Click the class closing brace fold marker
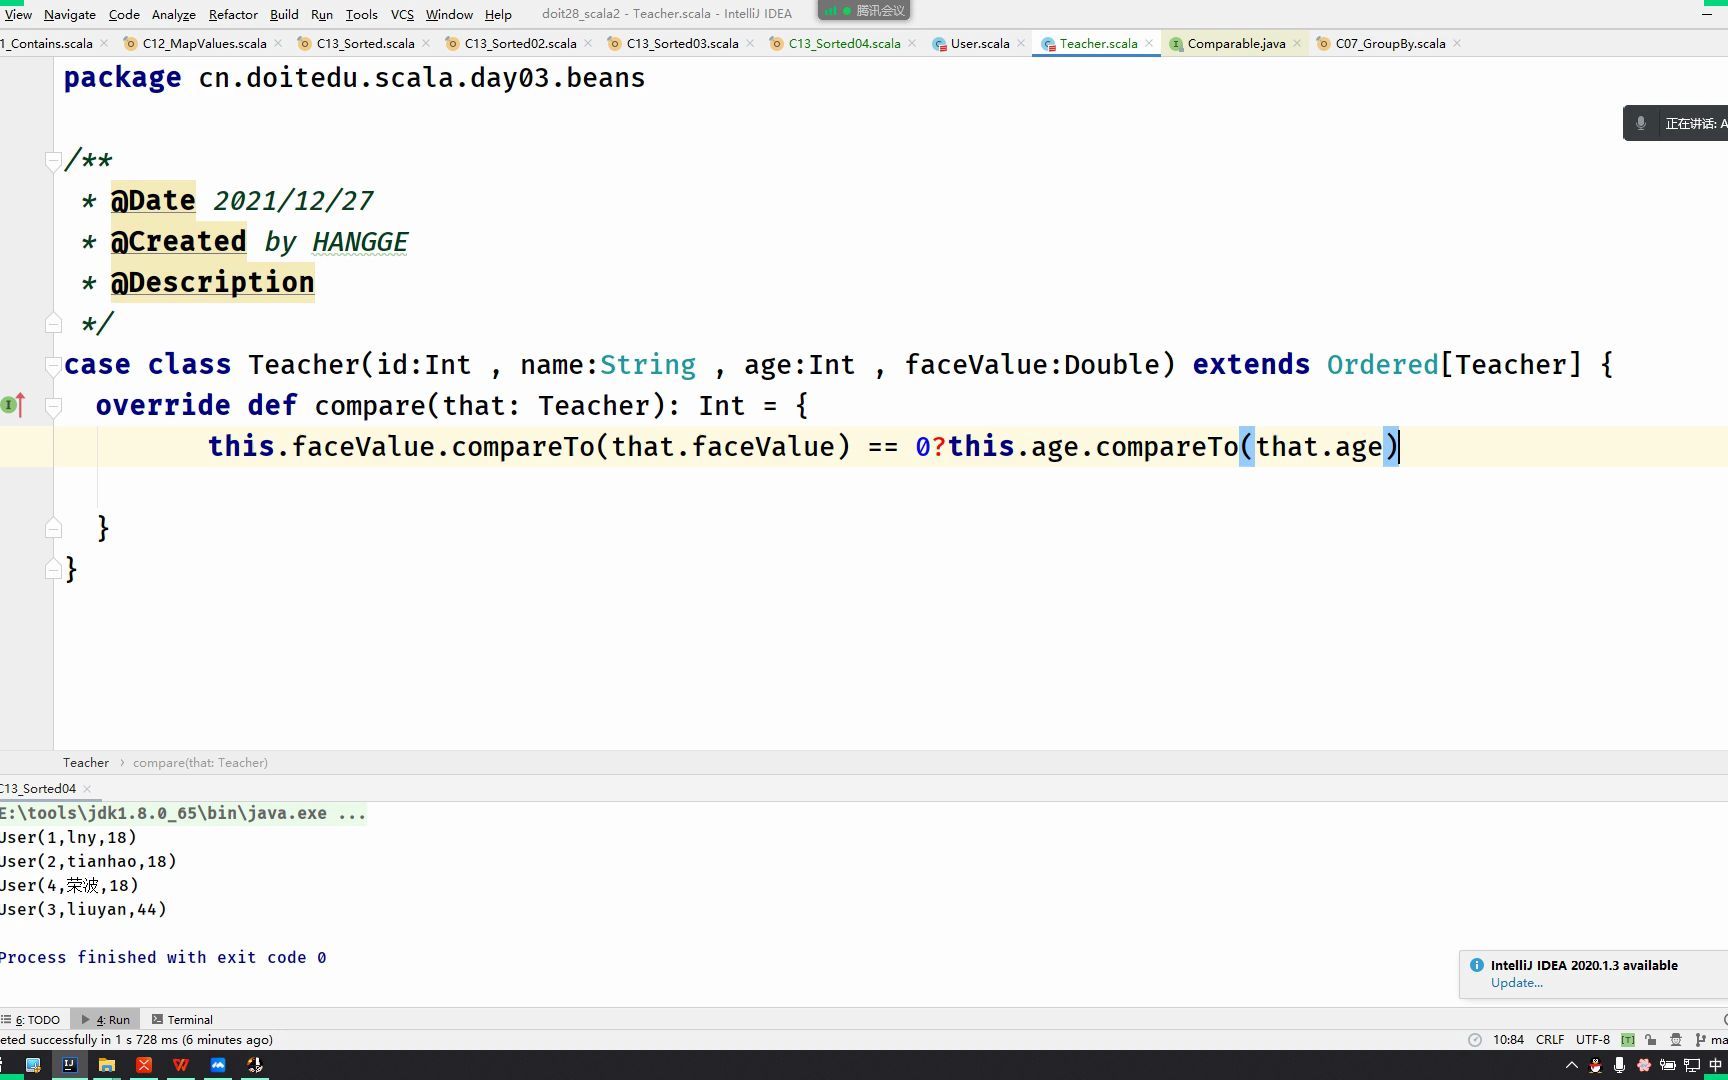This screenshot has width=1728, height=1080. point(53,569)
